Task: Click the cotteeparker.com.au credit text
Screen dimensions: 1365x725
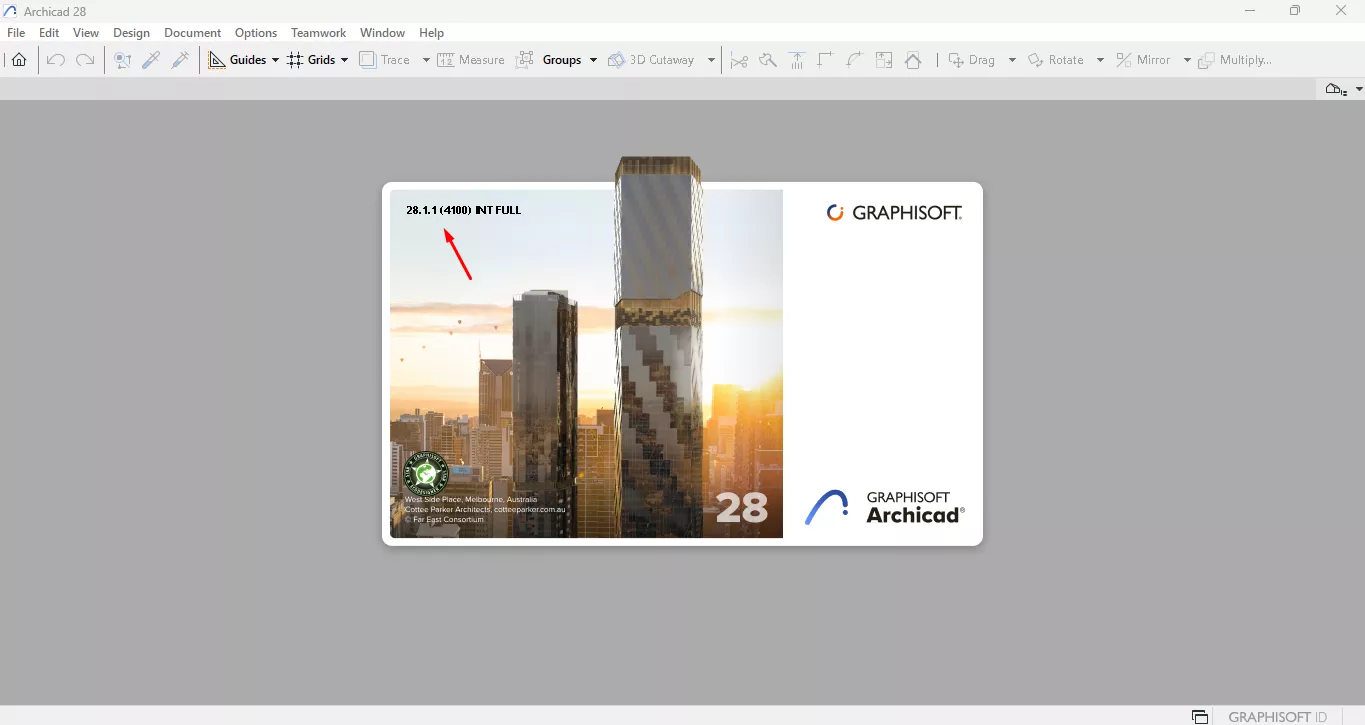Action: coord(530,509)
